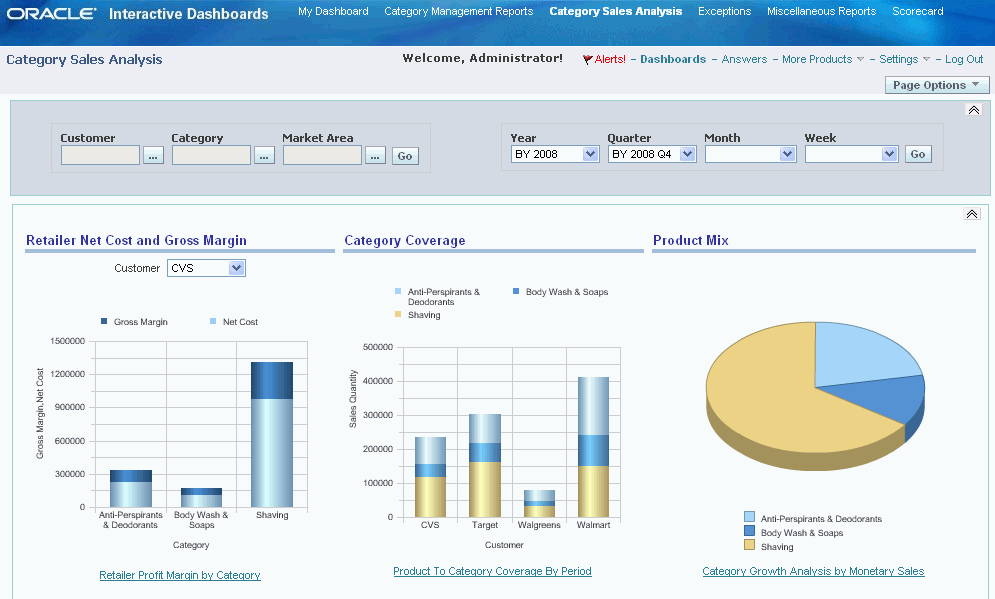Click the CVS stacked bar
Viewport: 995px width, 599px height.
(x=430, y=477)
